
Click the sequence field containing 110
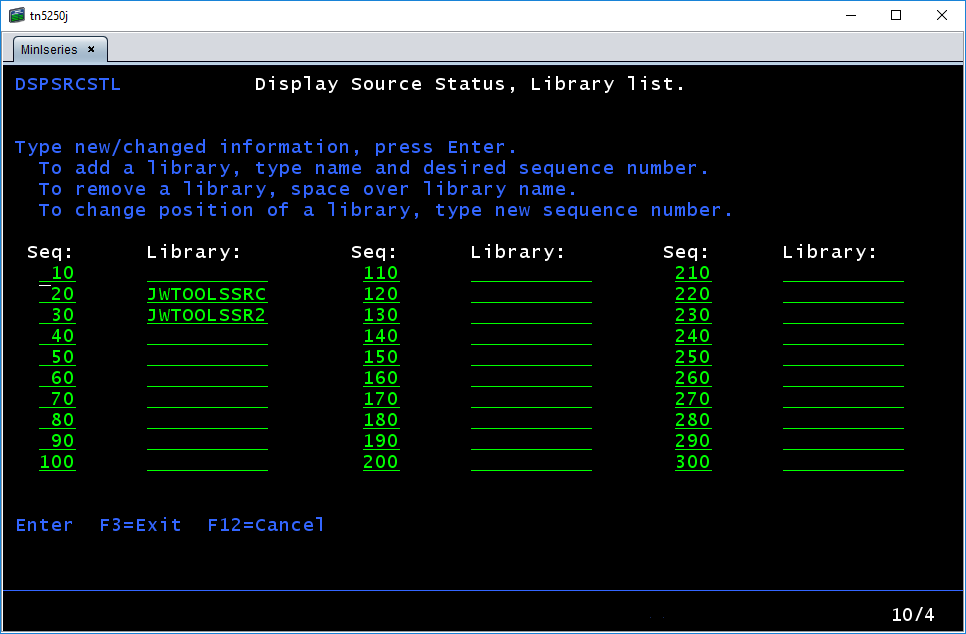tap(381, 273)
